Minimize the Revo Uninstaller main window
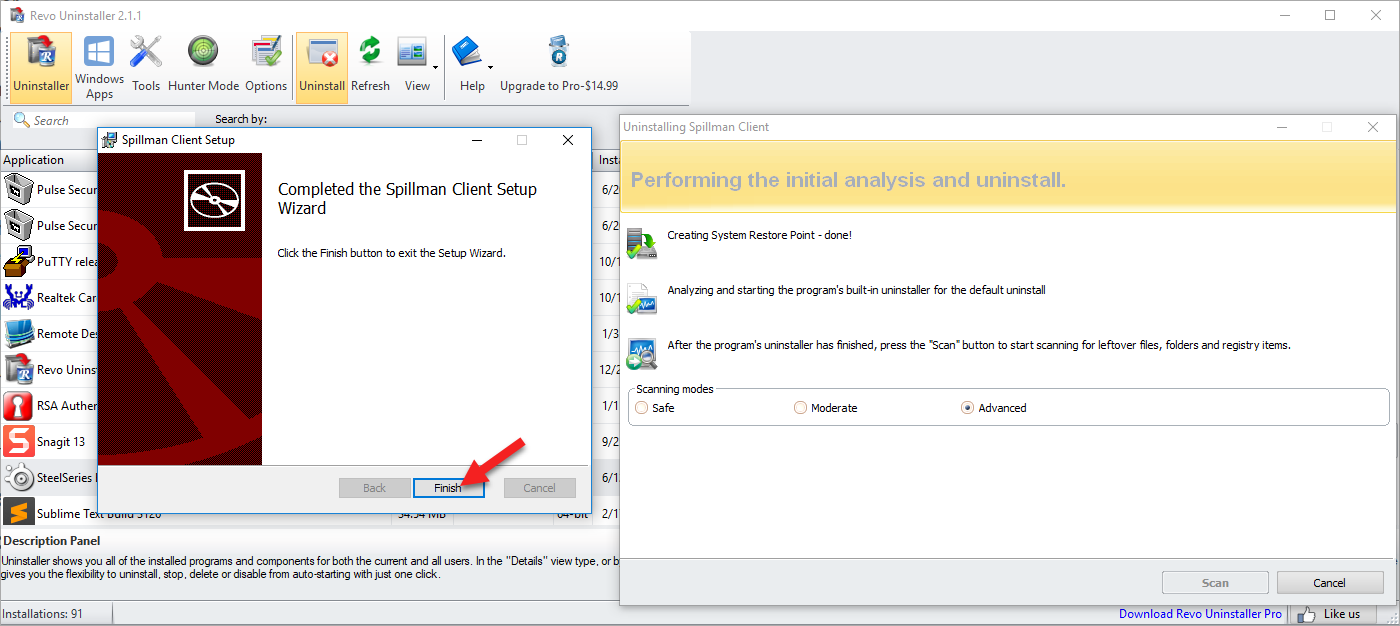Viewport: 1400px width, 626px height. pyautogui.click(x=1284, y=15)
